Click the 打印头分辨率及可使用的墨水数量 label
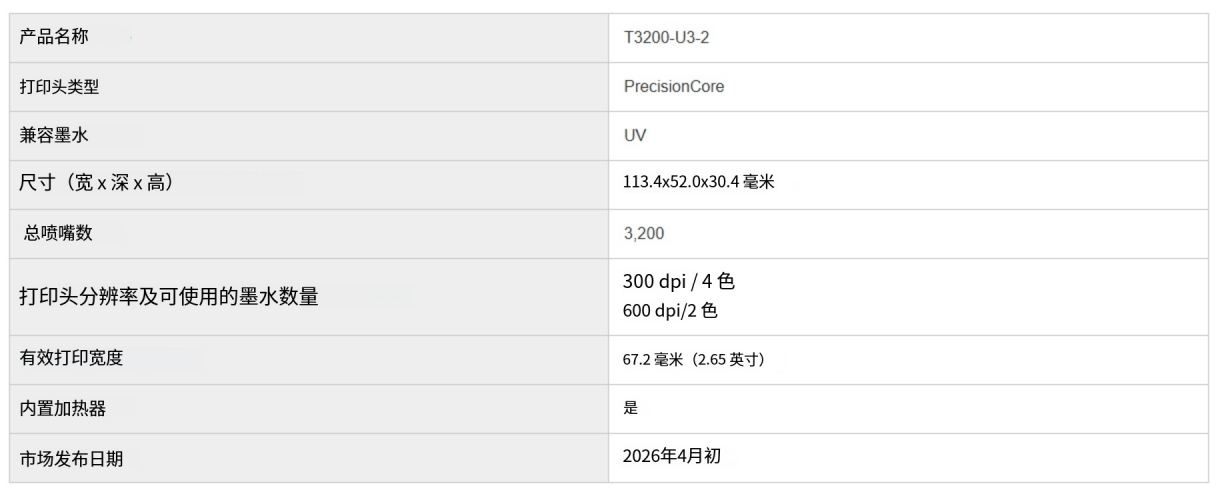Viewport: 1220px width, 494px height. [169, 297]
